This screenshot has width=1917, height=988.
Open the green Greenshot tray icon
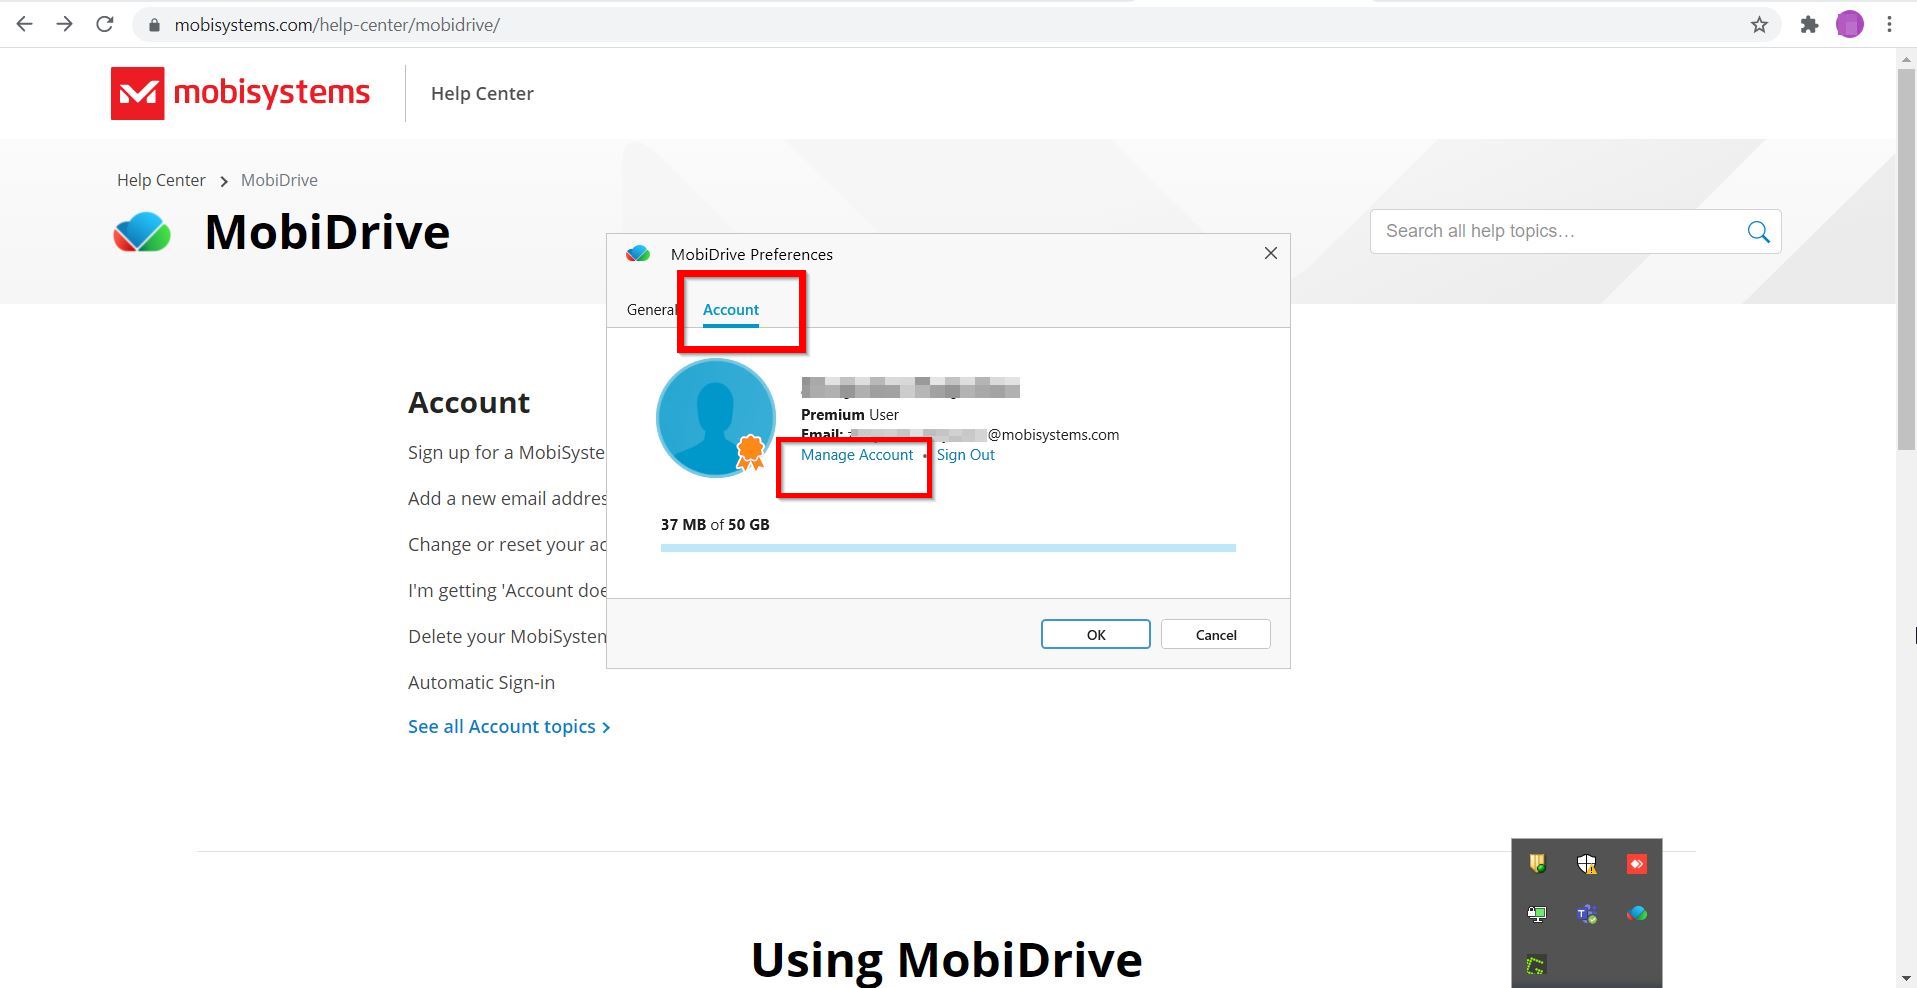click(x=1536, y=965)
